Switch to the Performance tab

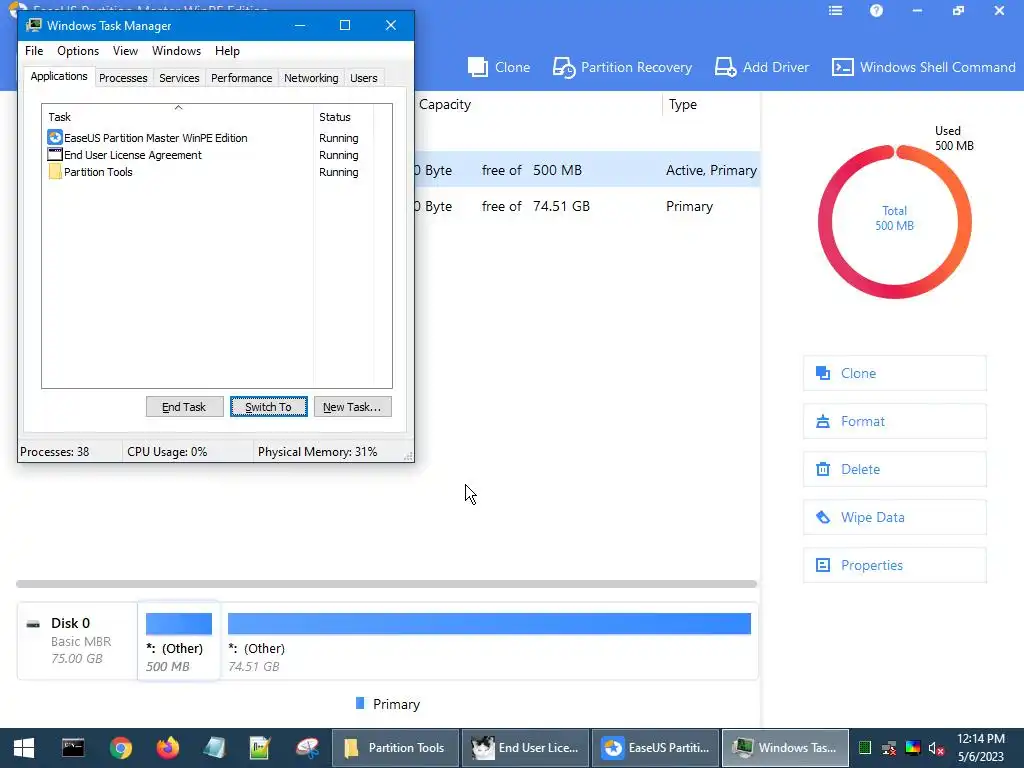[x=242, y=78]
